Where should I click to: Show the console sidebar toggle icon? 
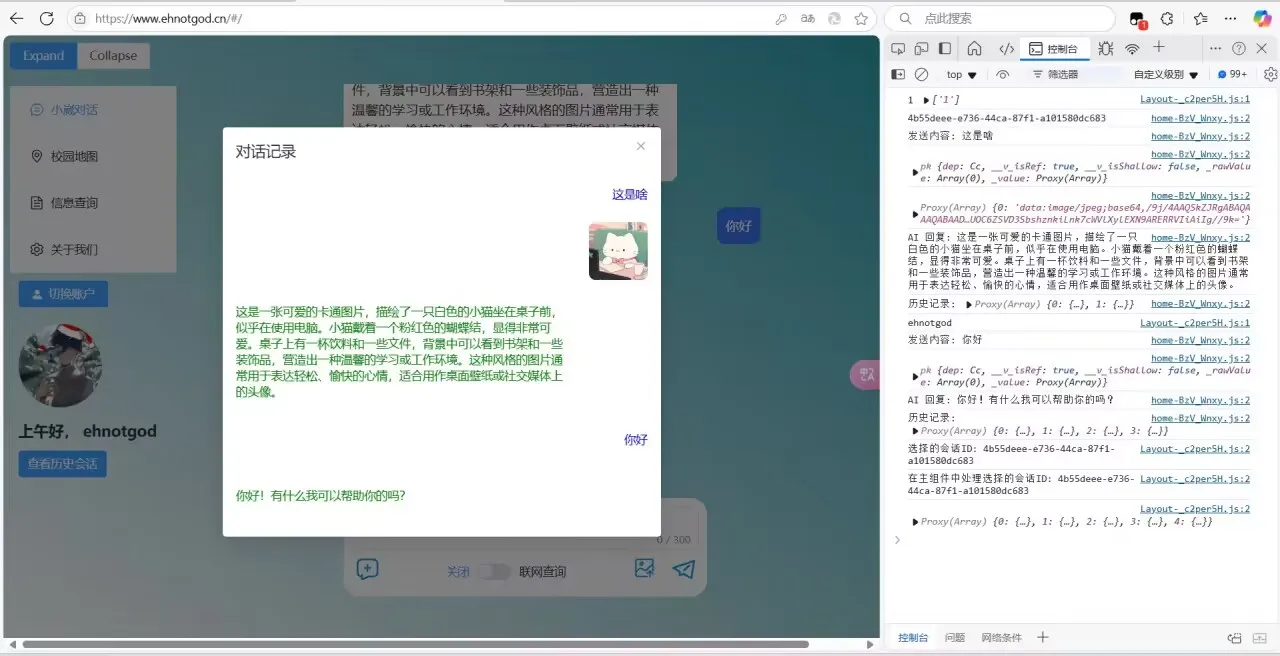tap(898, 75)
